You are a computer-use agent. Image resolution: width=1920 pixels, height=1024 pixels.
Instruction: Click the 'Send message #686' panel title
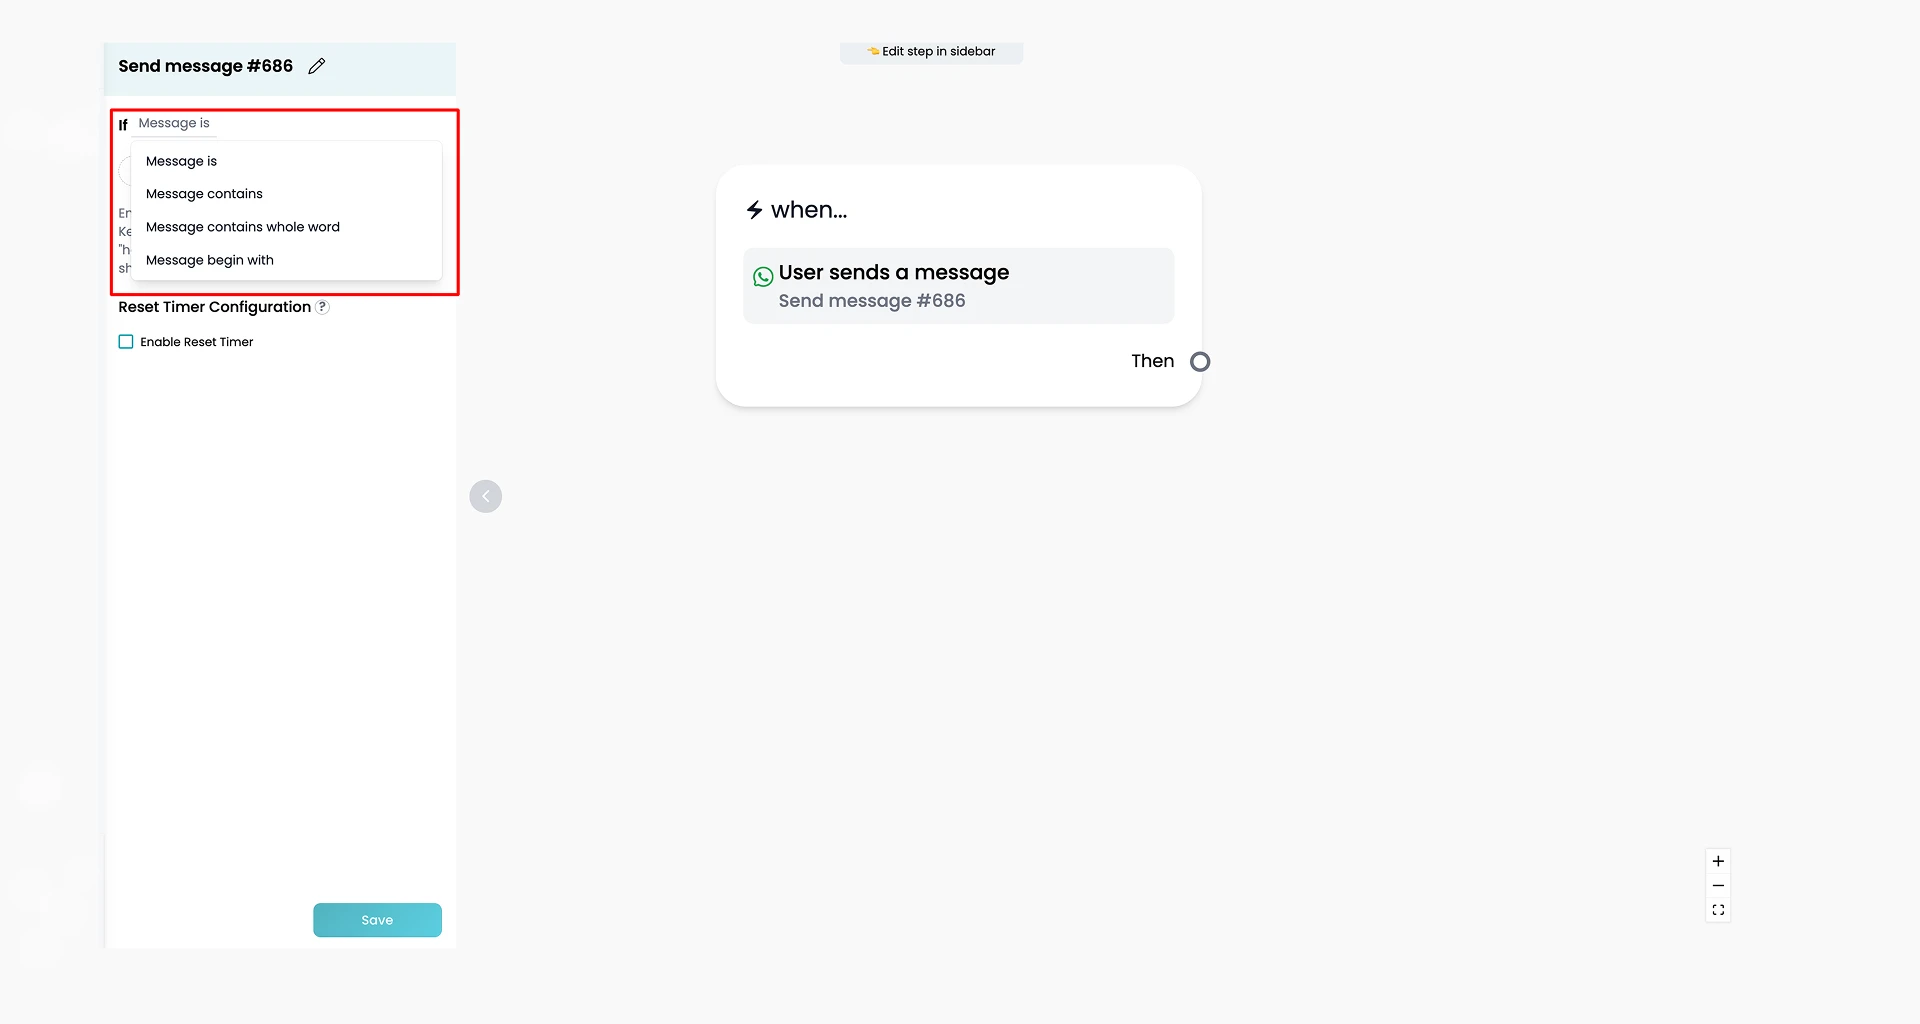(205, 66)
